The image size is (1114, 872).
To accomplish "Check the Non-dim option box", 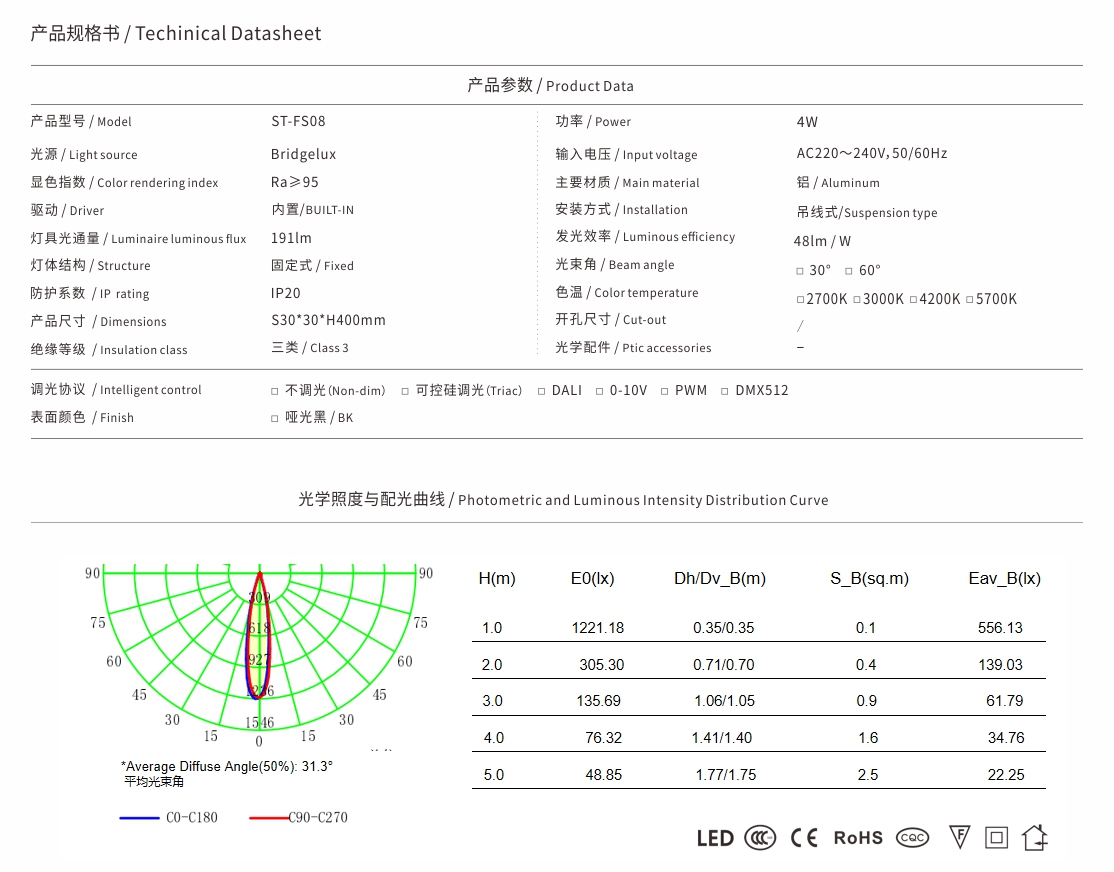I will click(275, 392).
